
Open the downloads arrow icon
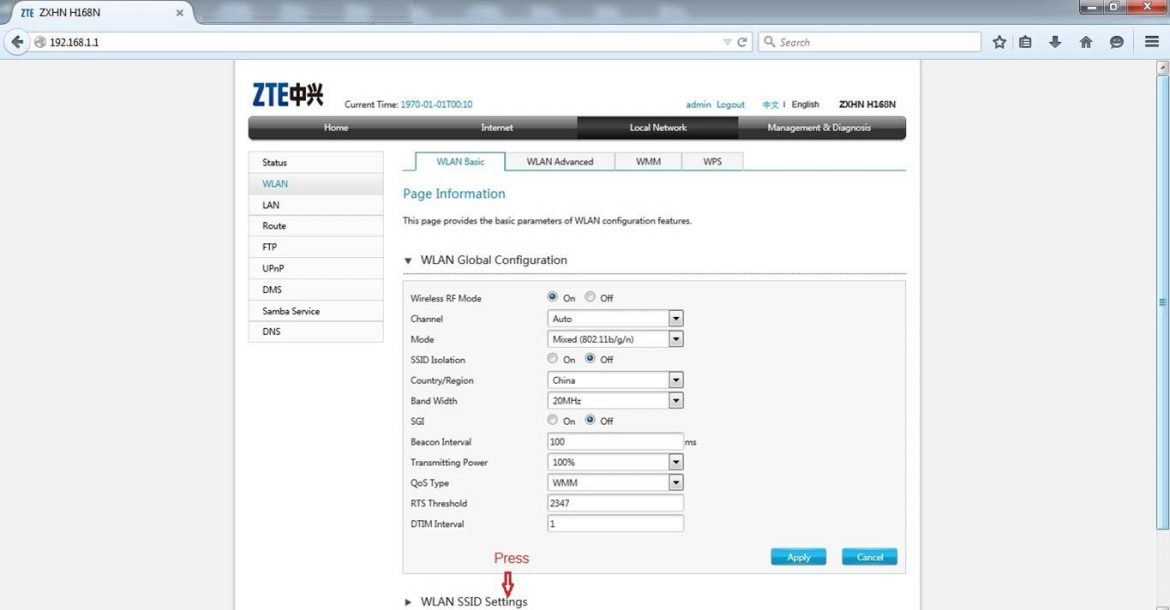click(x=1055, y=42)
